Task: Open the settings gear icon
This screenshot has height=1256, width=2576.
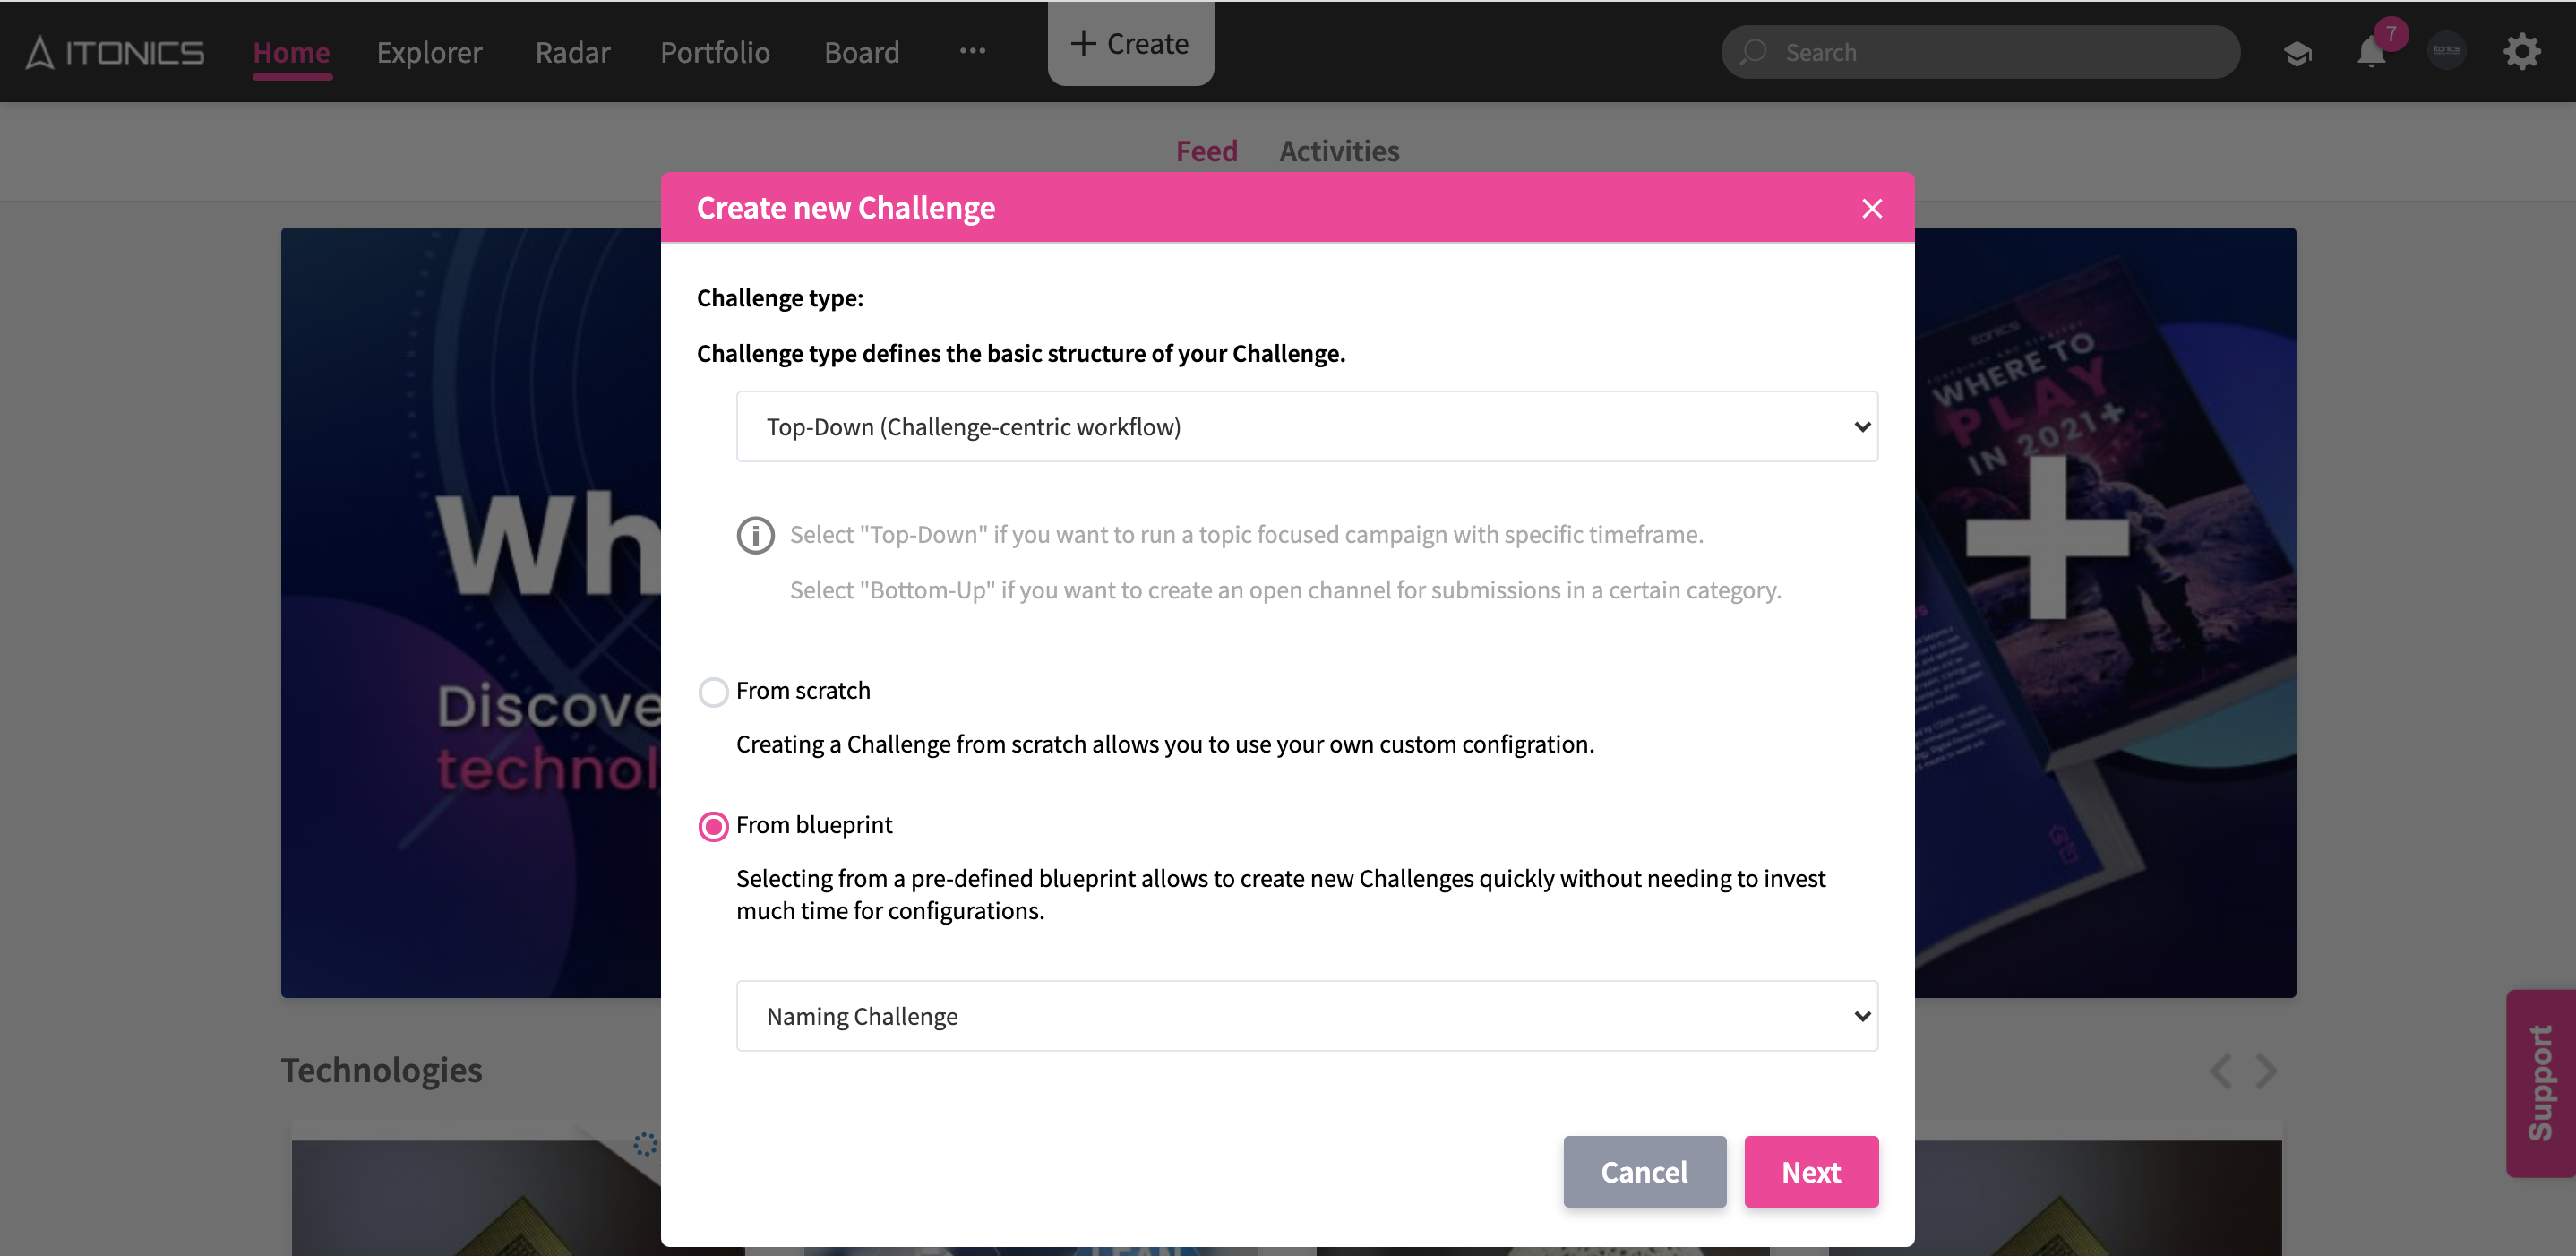Action: pyautogui.click(x=2521, y=52)
